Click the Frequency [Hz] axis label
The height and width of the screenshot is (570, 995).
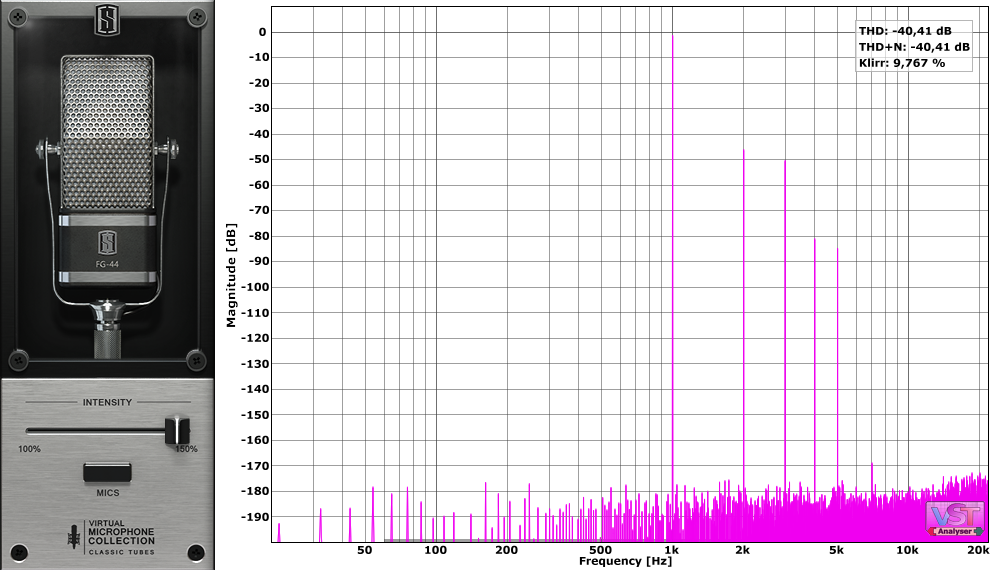625,561
